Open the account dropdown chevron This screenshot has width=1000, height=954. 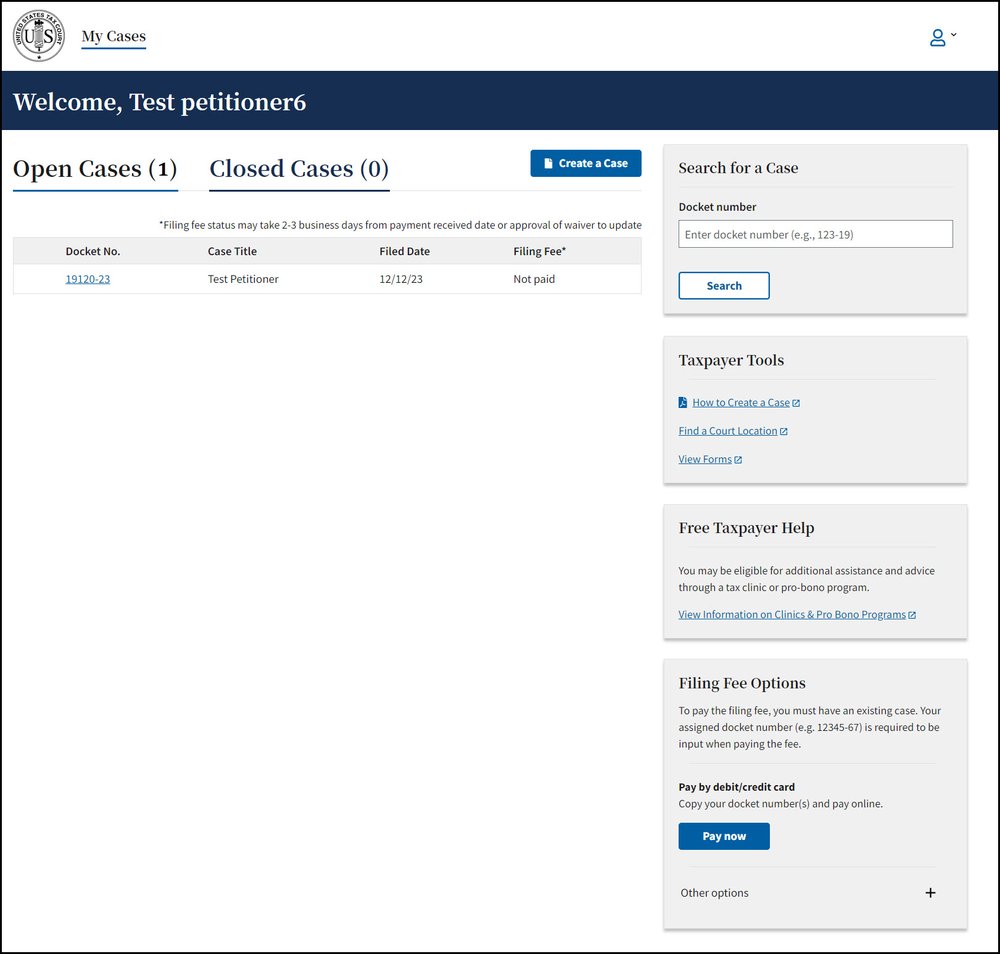[953, 34]
